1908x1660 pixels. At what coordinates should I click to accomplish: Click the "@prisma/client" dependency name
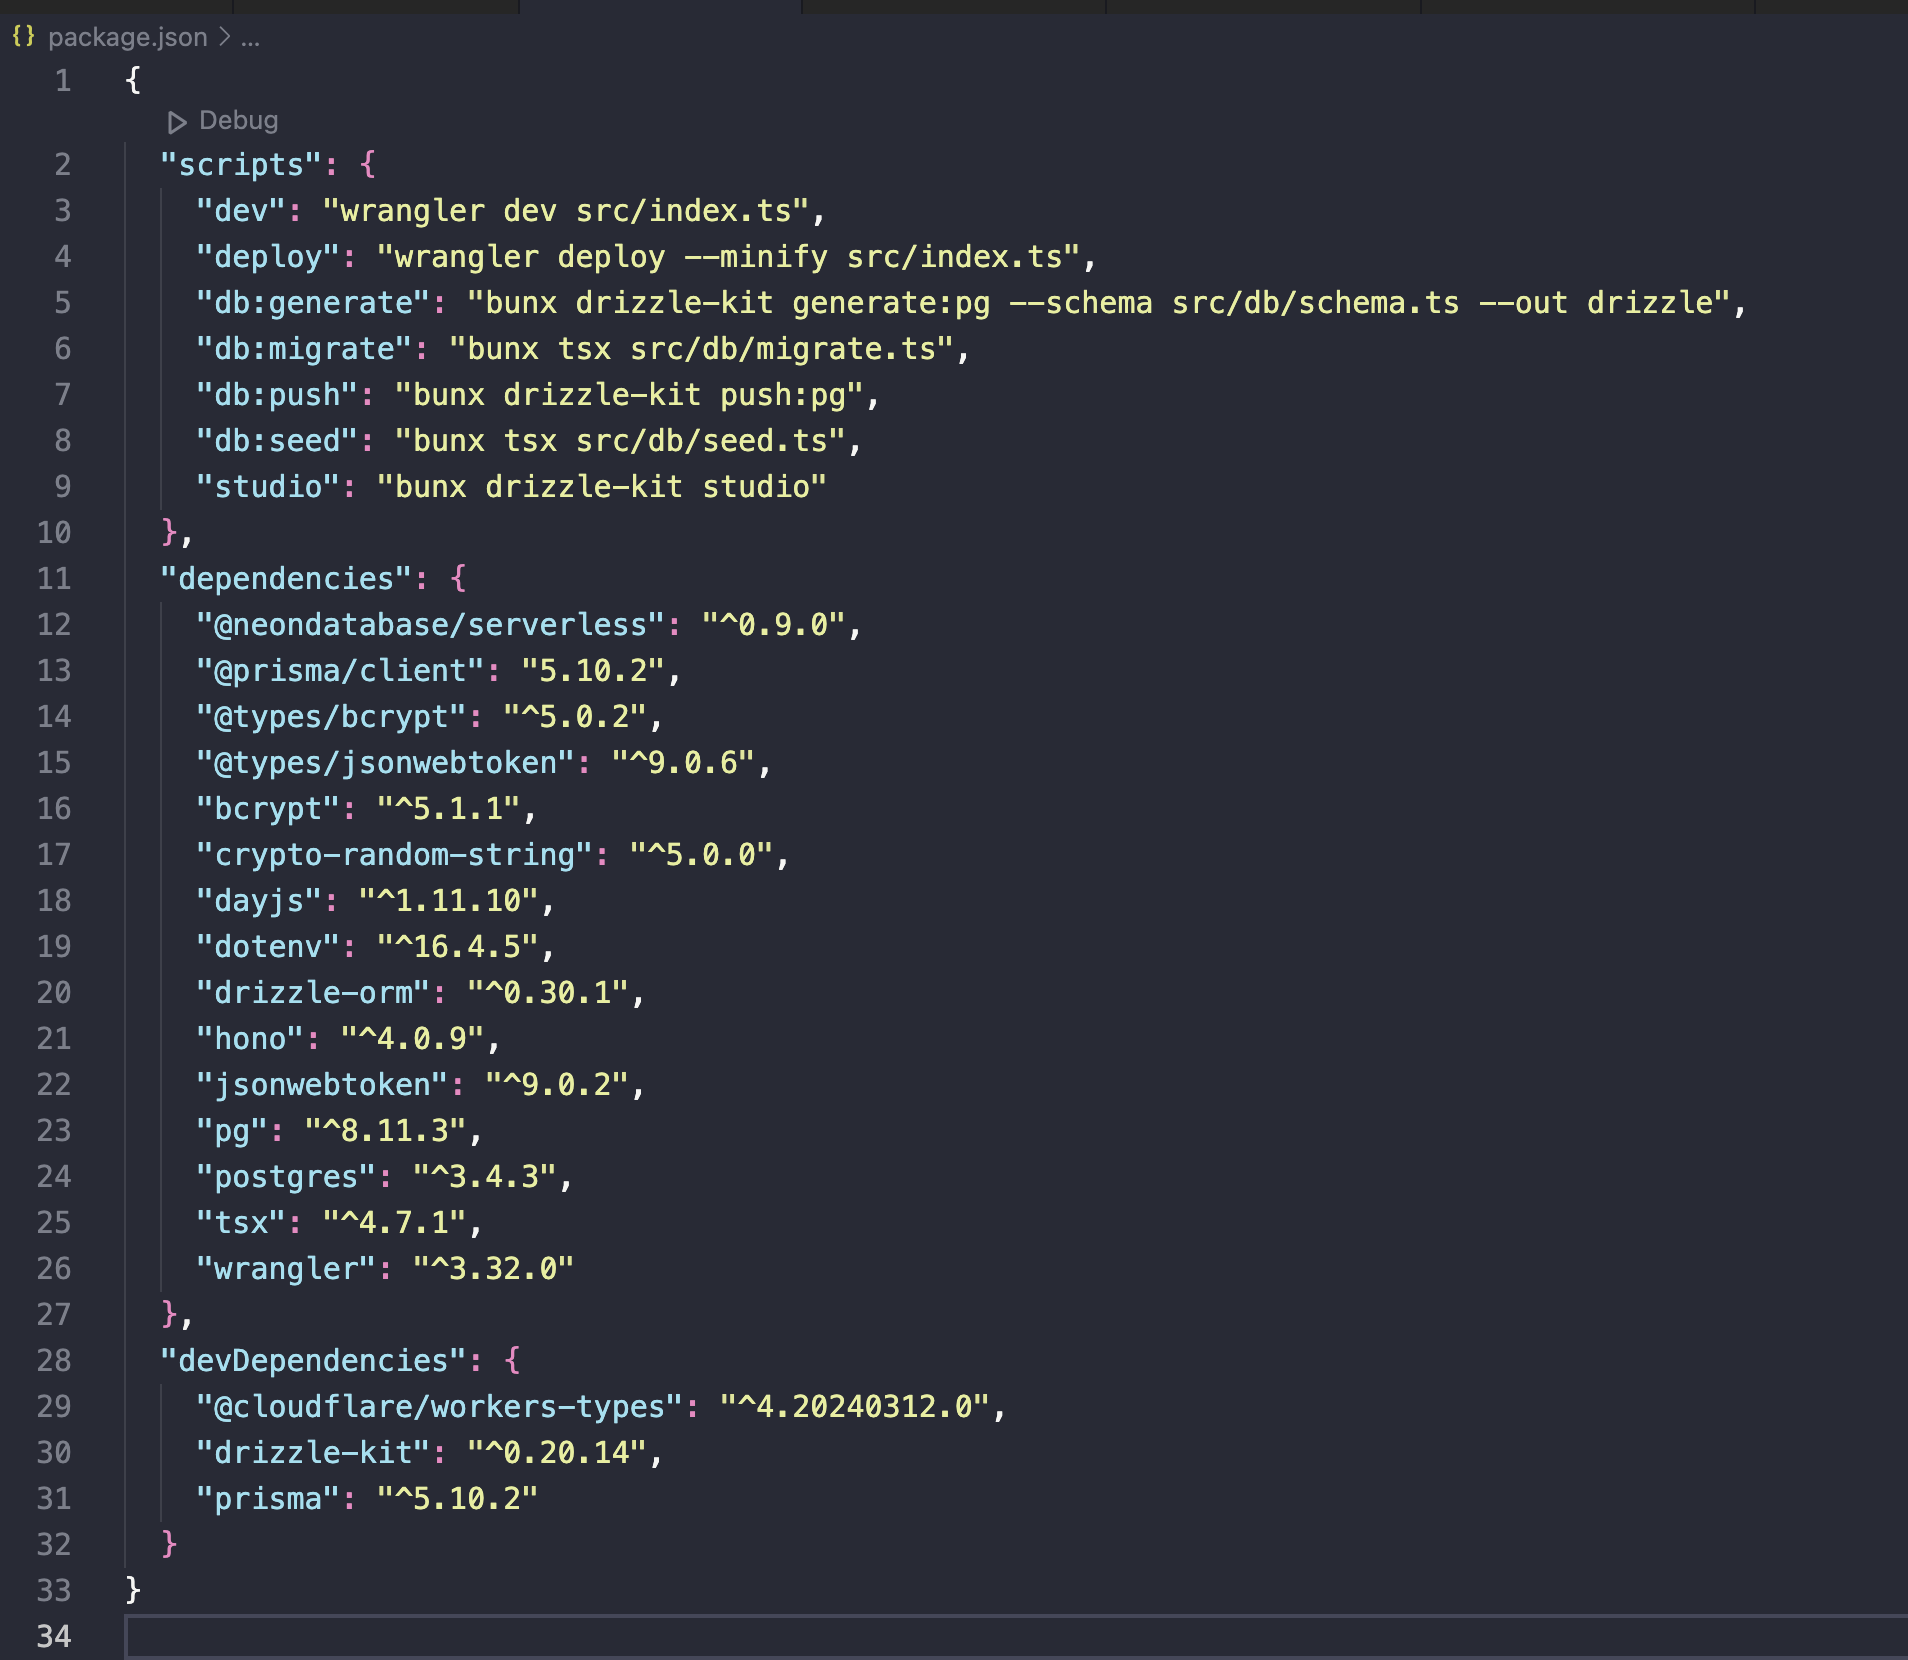pos(340,671)
